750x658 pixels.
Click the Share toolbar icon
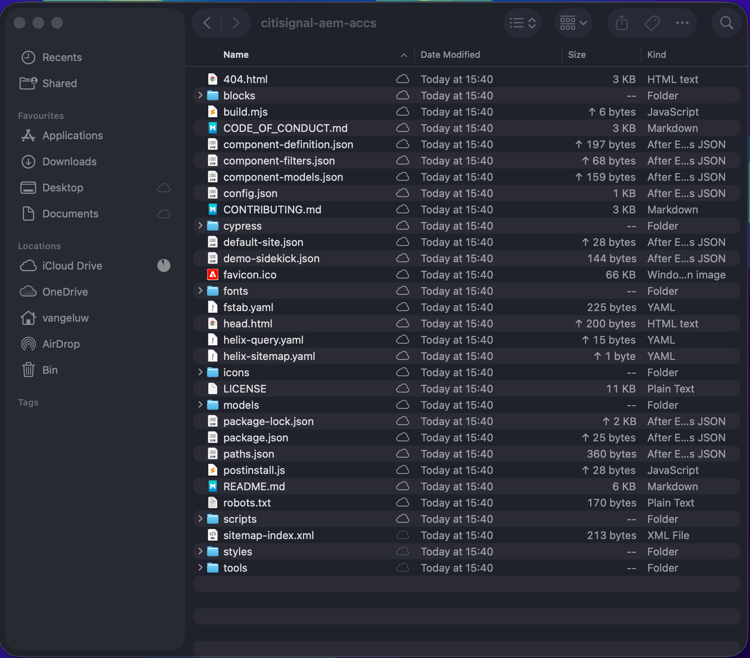pyautogui.click(x=621, y=23)
